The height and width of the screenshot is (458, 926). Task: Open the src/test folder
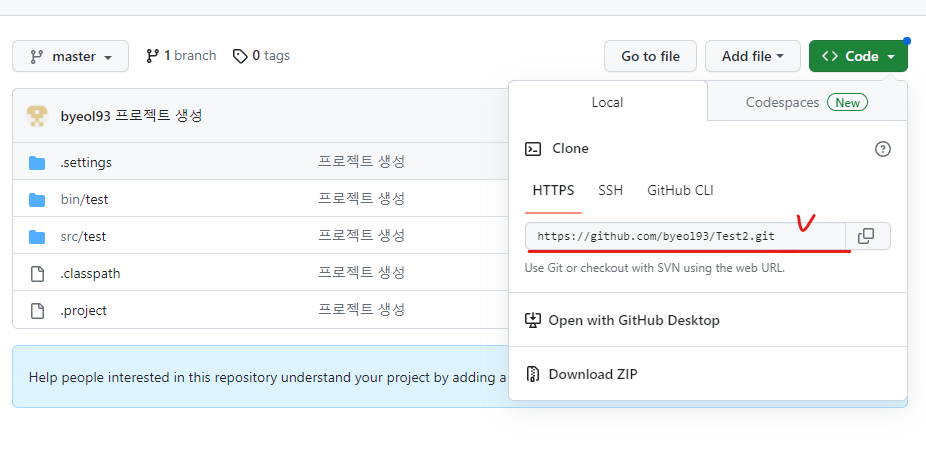(83, 237)
